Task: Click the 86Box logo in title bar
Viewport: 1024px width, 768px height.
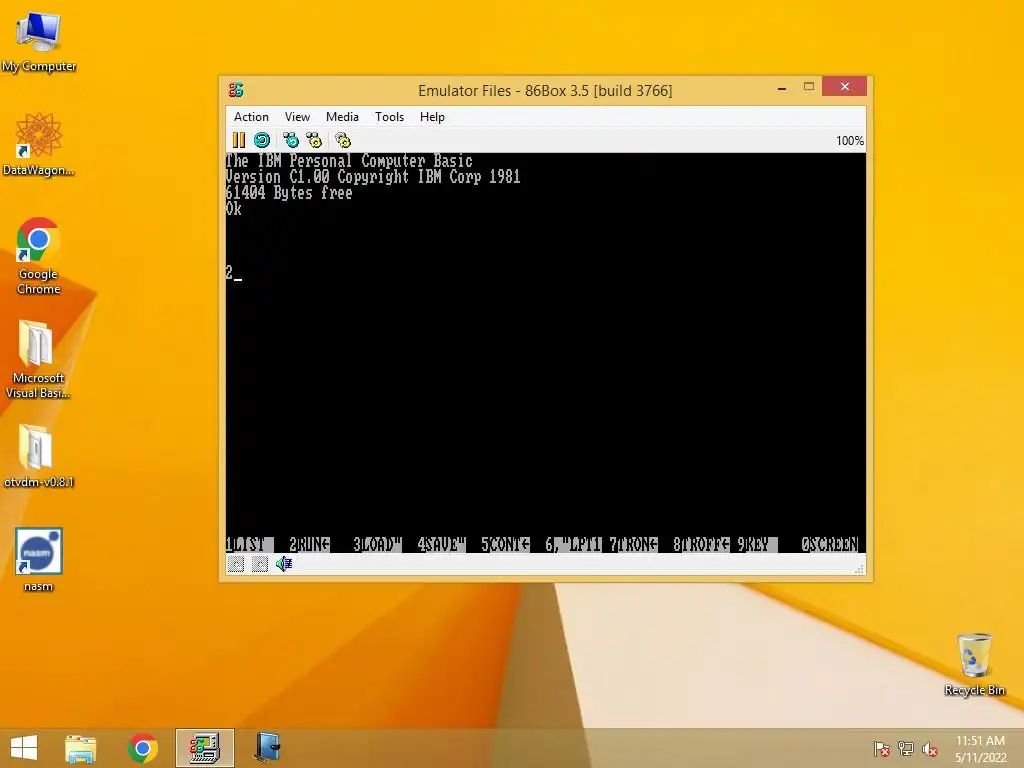Action: click(x=236, y=89)
